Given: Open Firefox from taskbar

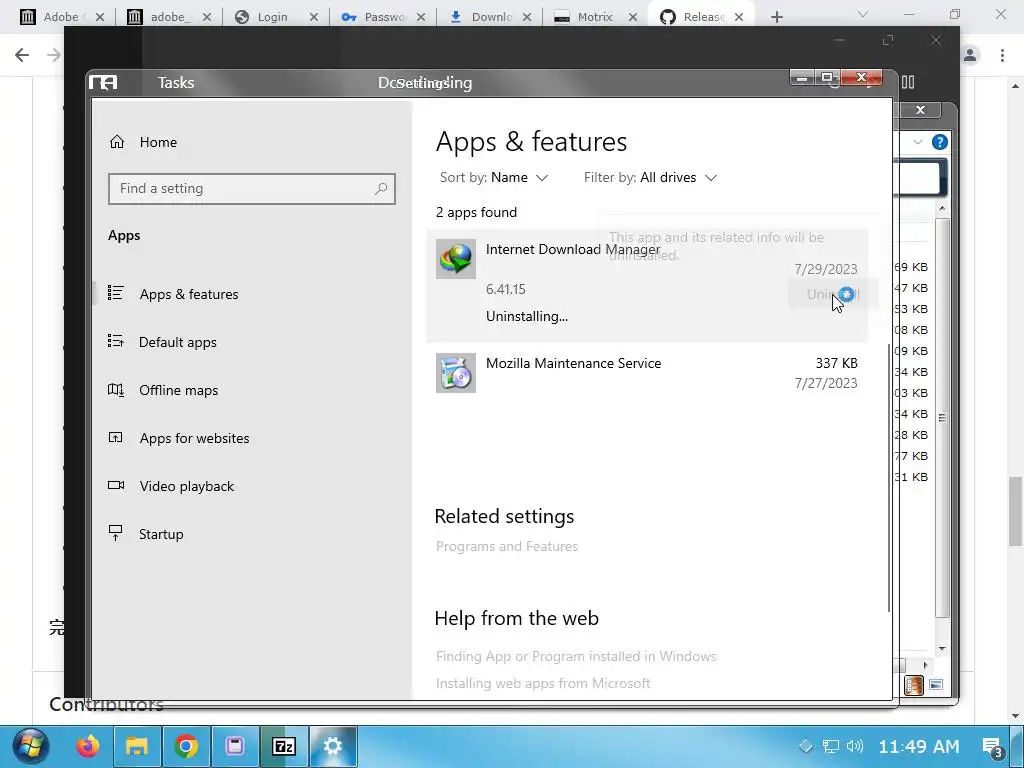Looking at the screenshot, I should (88, 746).
